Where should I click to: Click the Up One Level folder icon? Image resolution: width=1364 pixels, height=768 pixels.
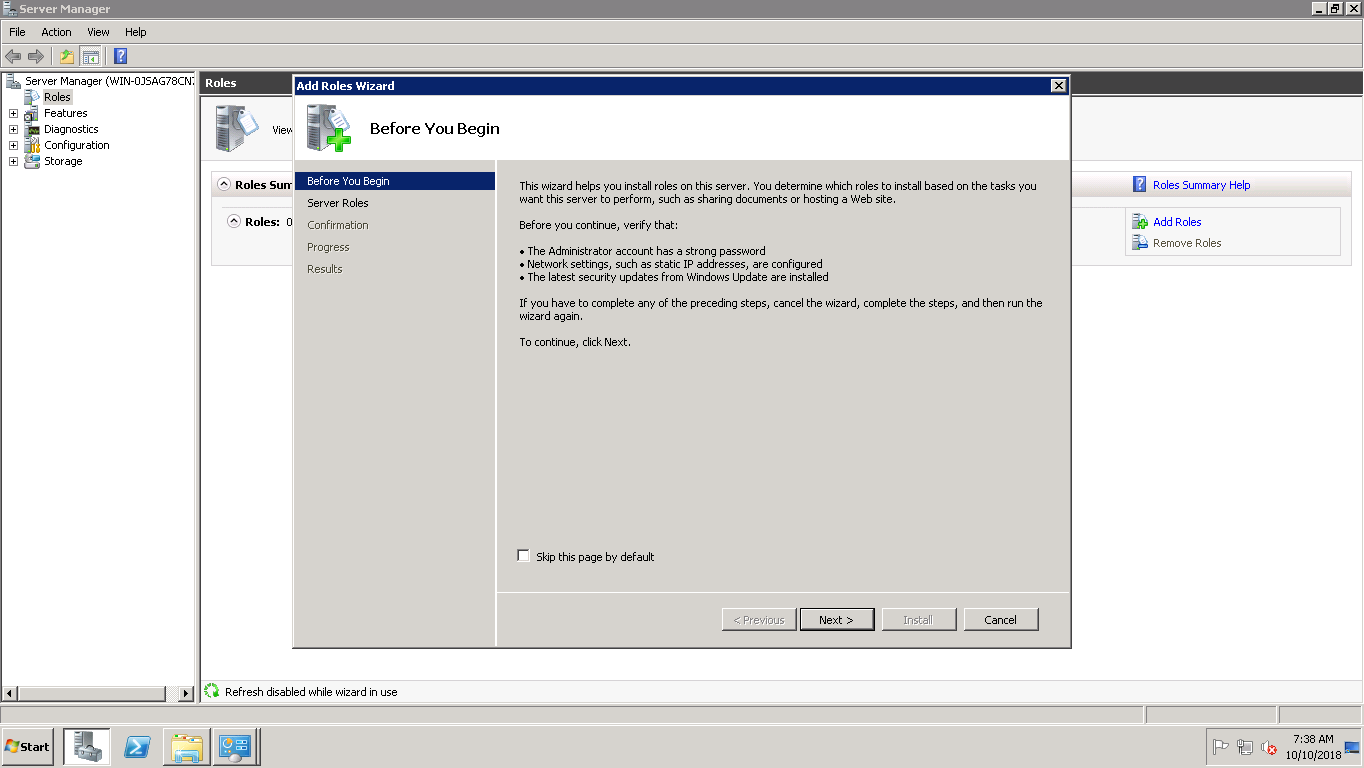[67, 56]
